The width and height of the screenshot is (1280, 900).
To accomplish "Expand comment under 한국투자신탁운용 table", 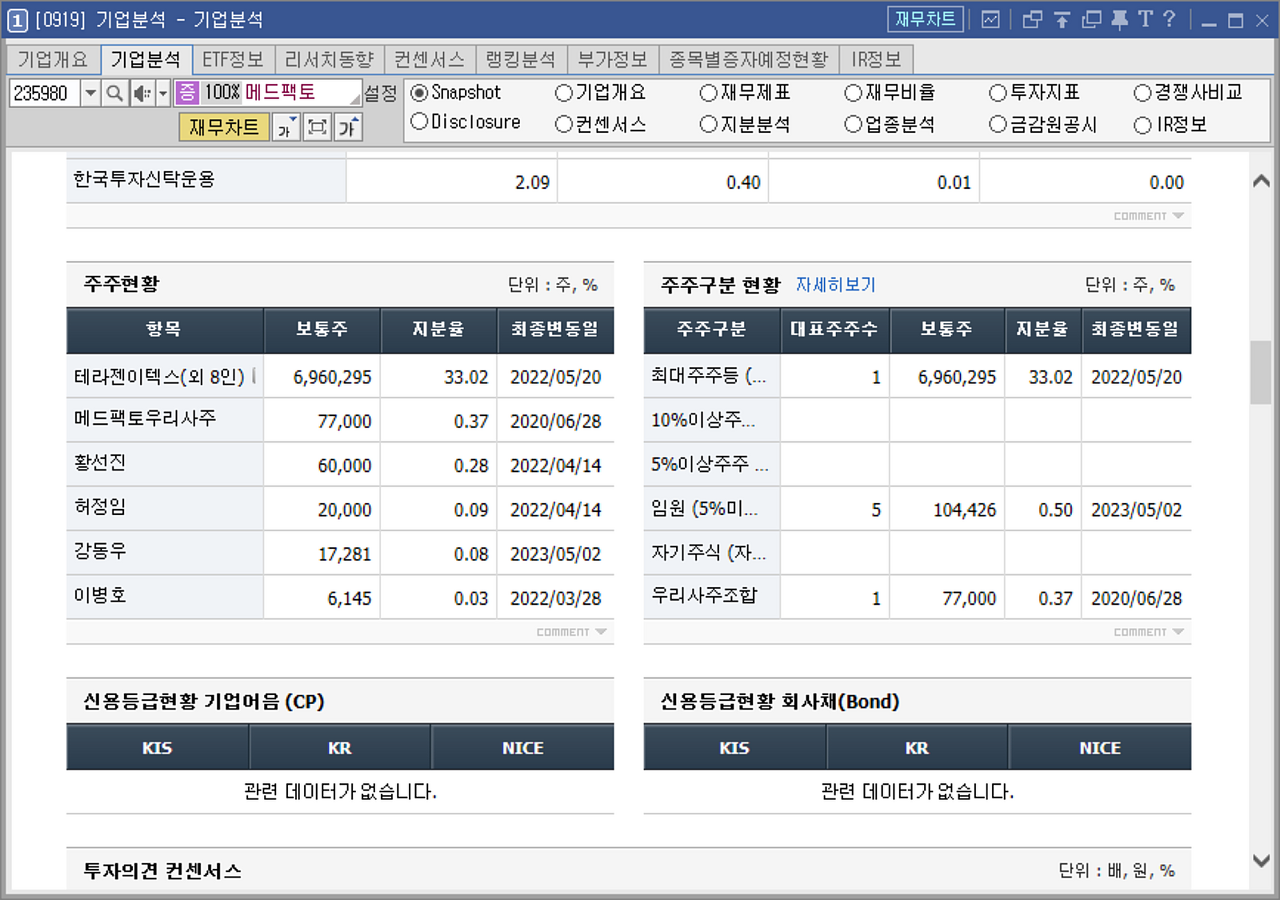I will pyautogui.click(x=1148, y=216).
